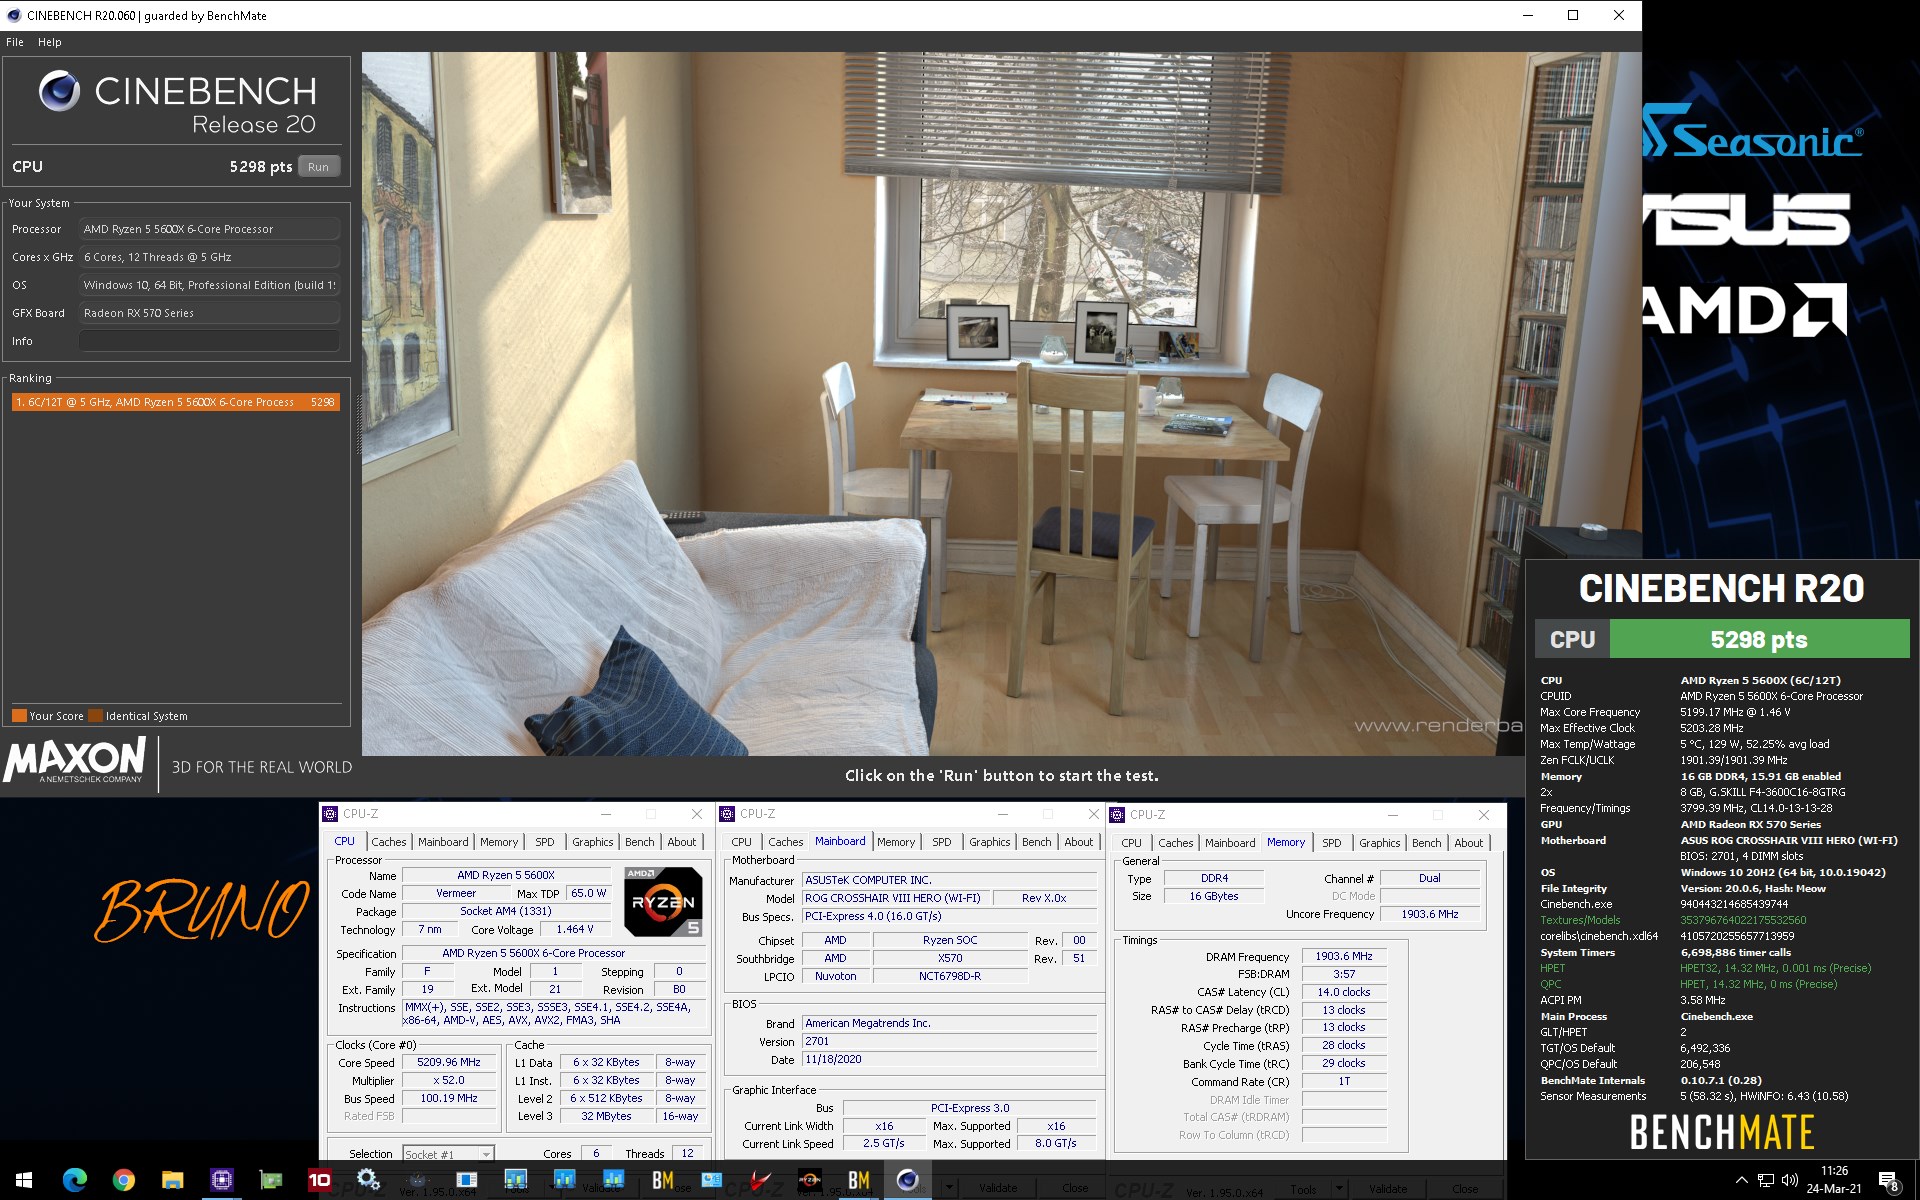Image resolution: width=1920 pixels, height=1200 pixels.
Task: Click the MAXON logo at bottom left
Action: tap(75, 762)
